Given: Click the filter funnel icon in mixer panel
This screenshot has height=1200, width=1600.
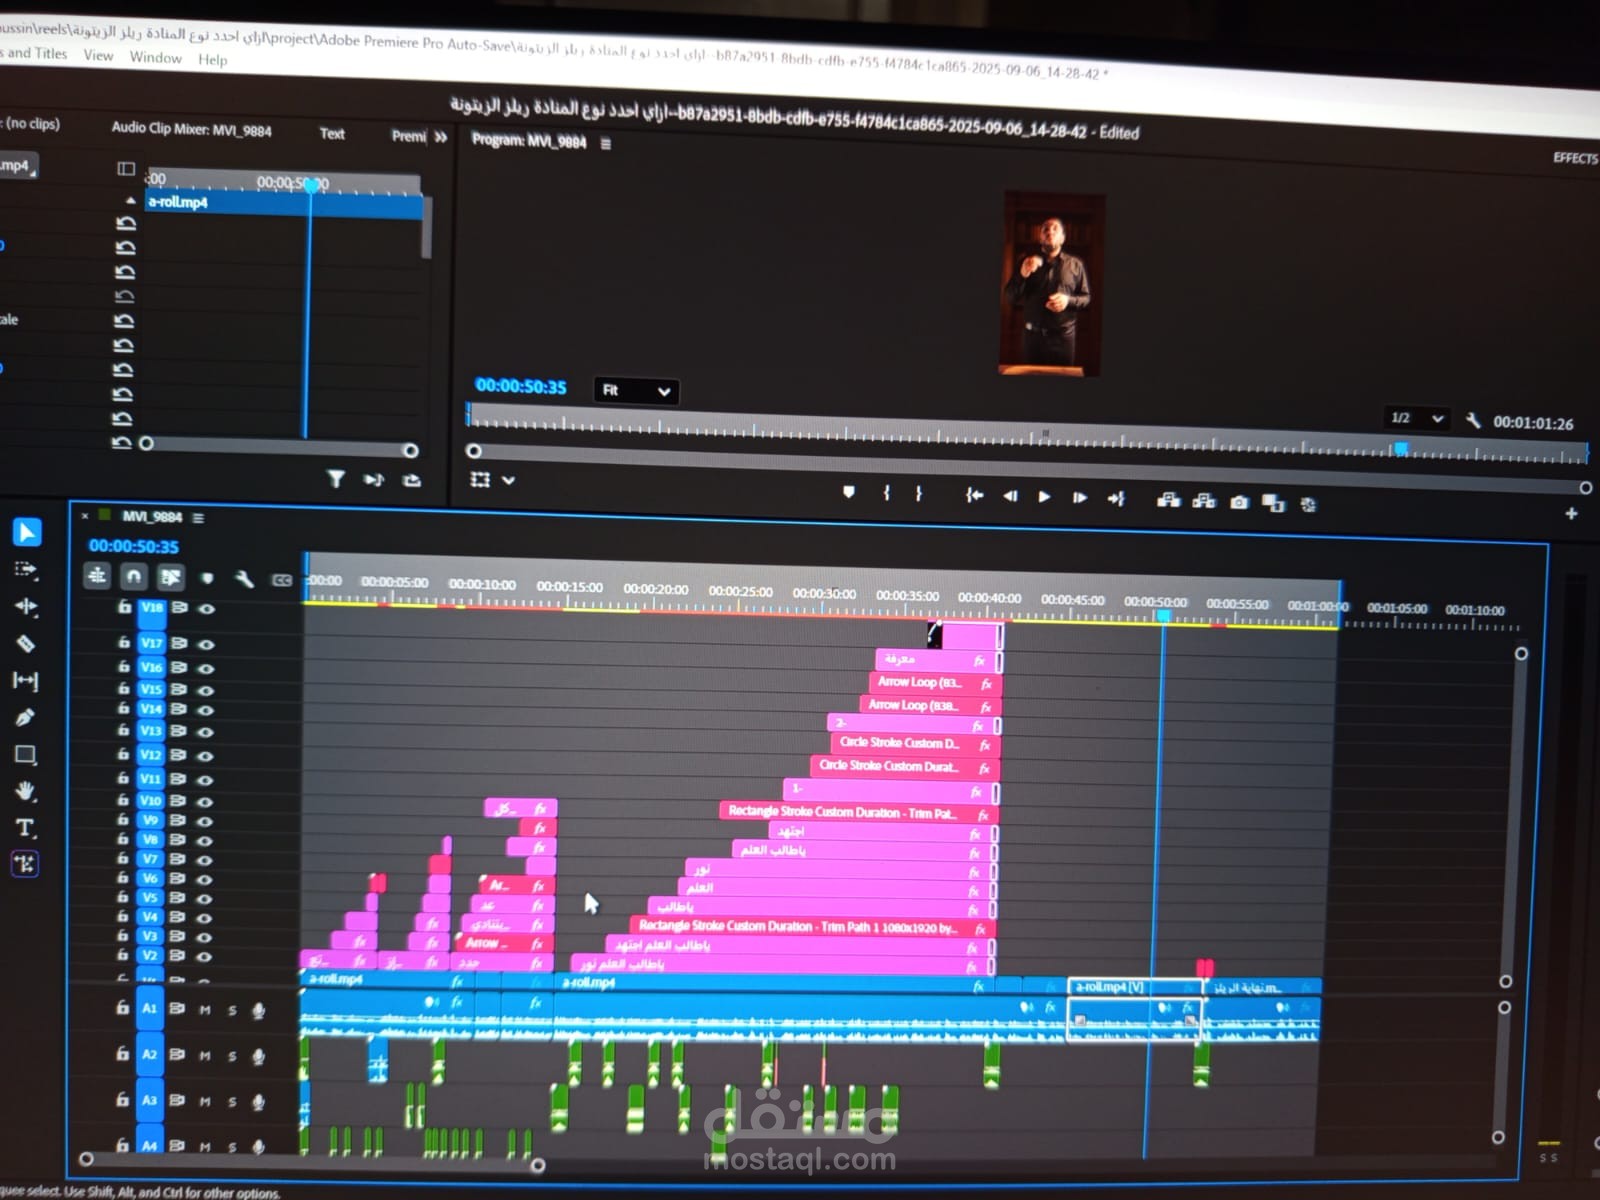Looking at the screenshot, I should click(x=336, y=479).
